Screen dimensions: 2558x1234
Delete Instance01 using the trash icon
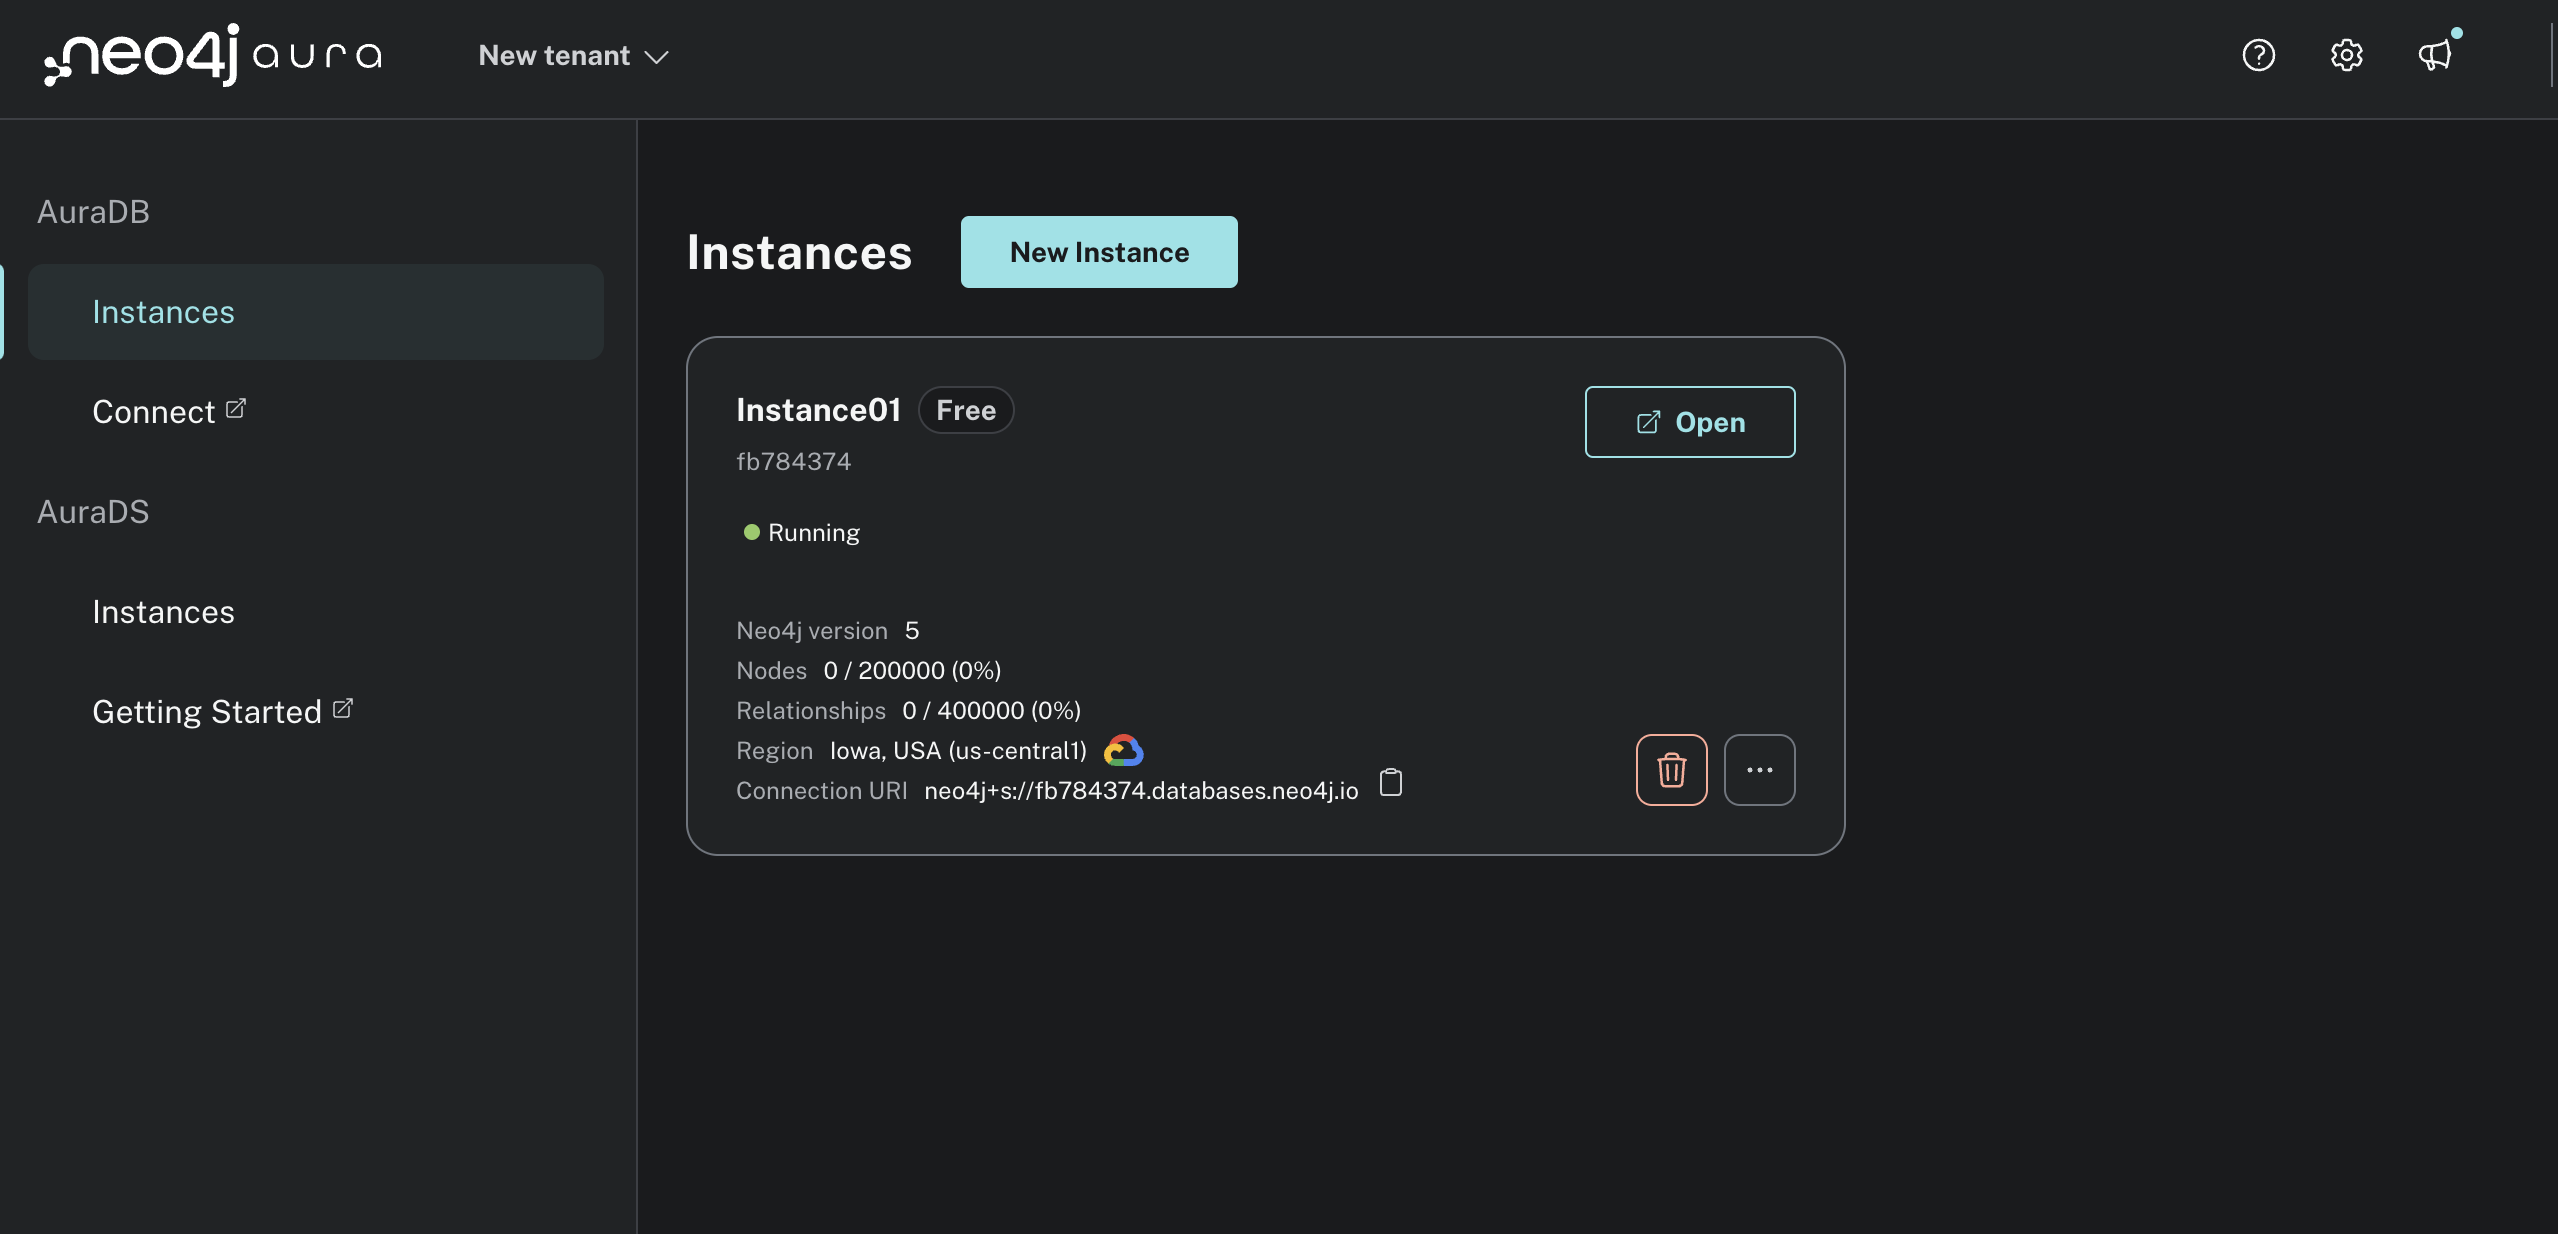[1670, 769]
